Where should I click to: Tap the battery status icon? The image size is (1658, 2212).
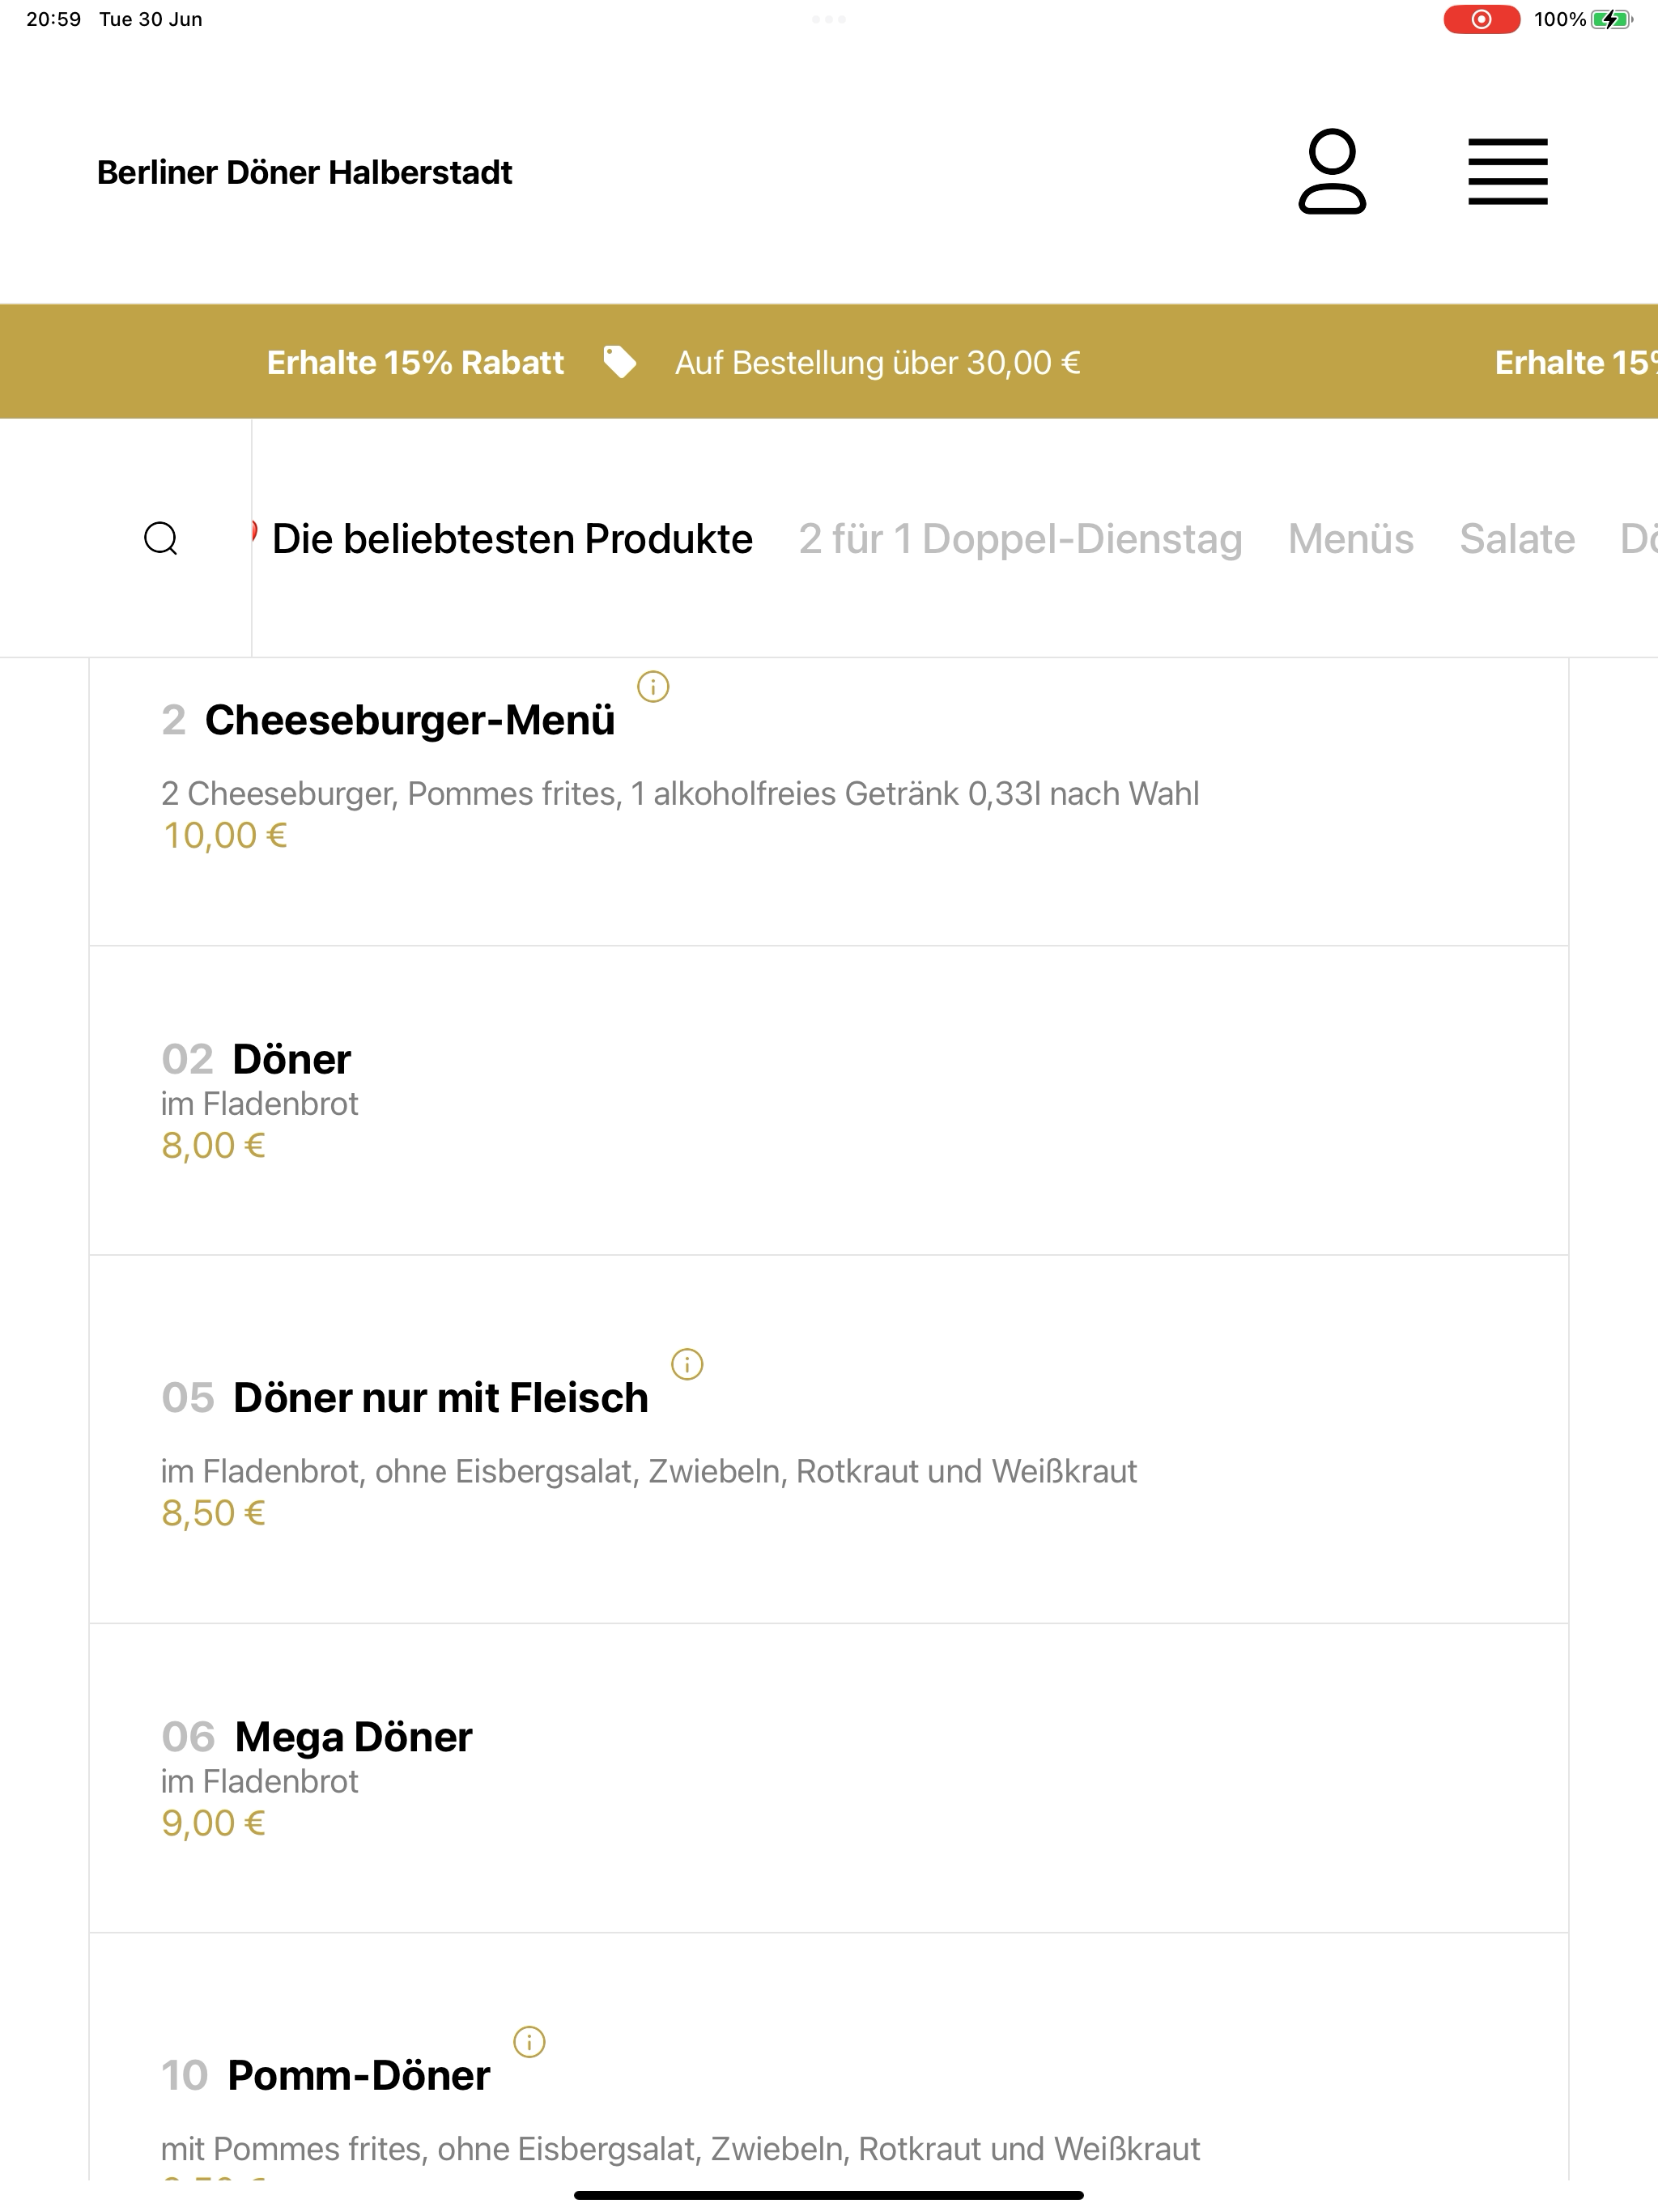point(1612,19)
